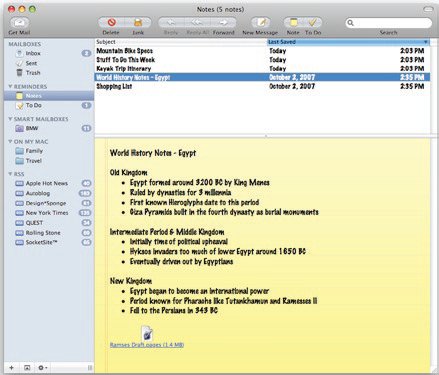The height and width of the screenshot is (375, 439).
Task: Select the Shopping List note
Action: tap(262, 86)
